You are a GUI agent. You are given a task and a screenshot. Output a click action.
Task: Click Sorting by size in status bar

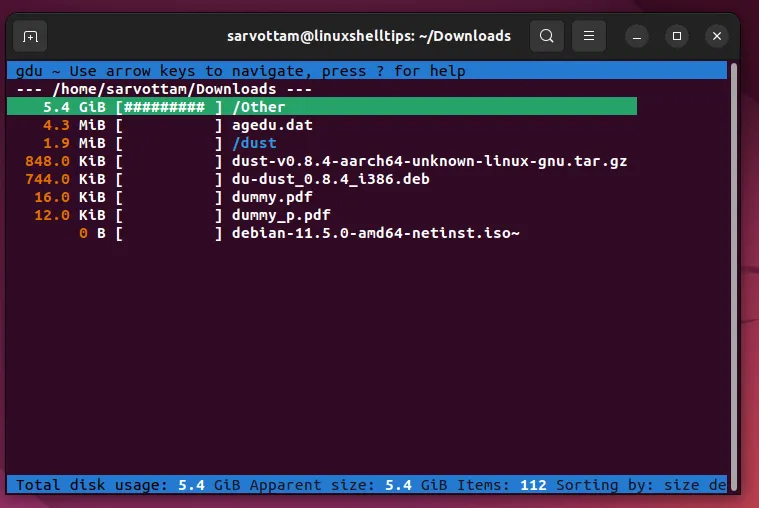tap(641, 485)
